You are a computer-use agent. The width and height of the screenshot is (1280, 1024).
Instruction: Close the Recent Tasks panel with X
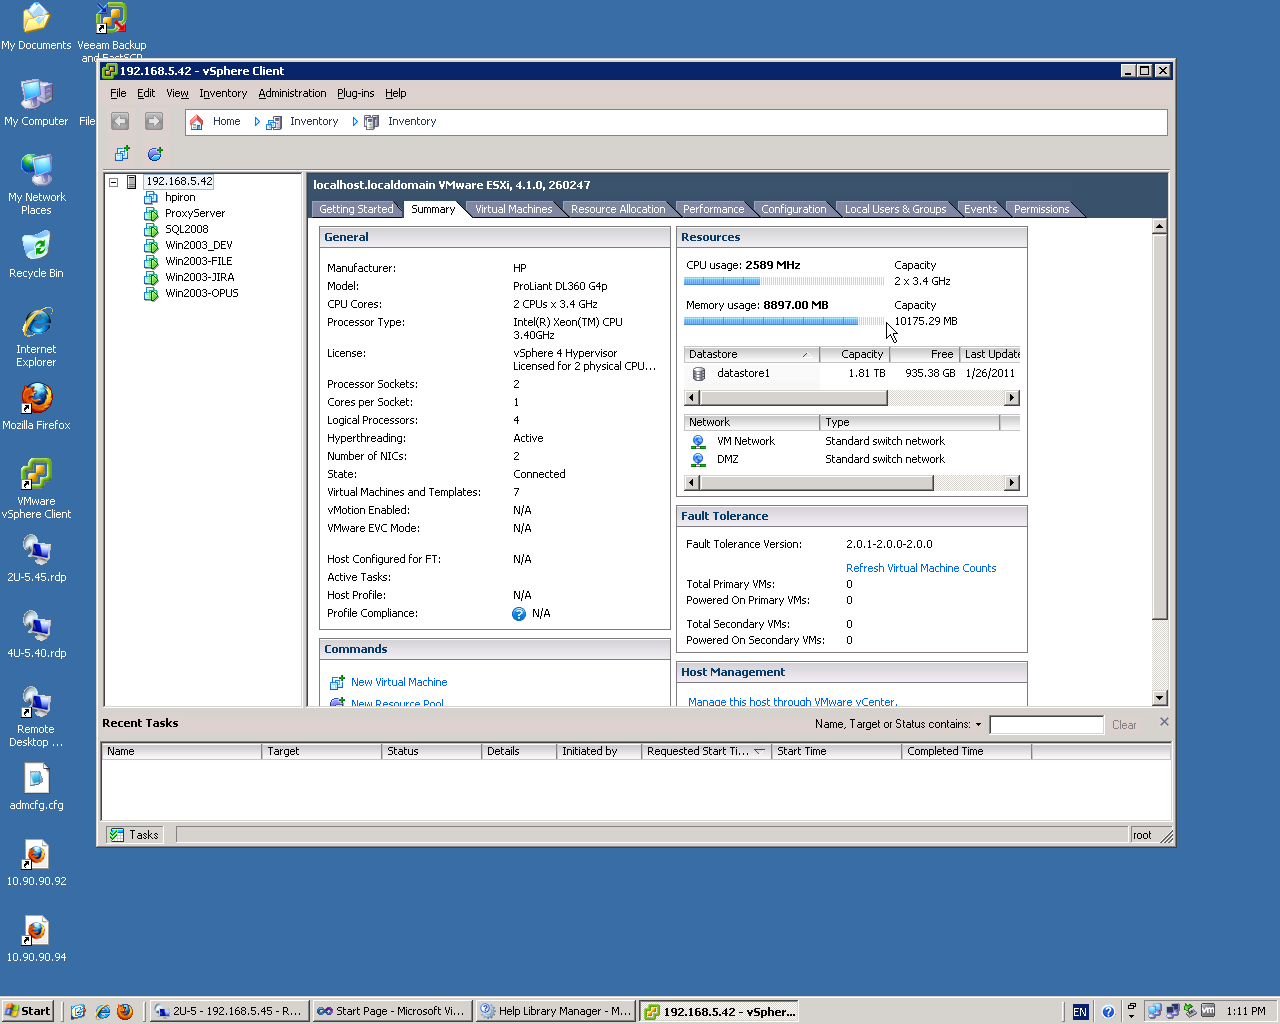point(1164,722)
